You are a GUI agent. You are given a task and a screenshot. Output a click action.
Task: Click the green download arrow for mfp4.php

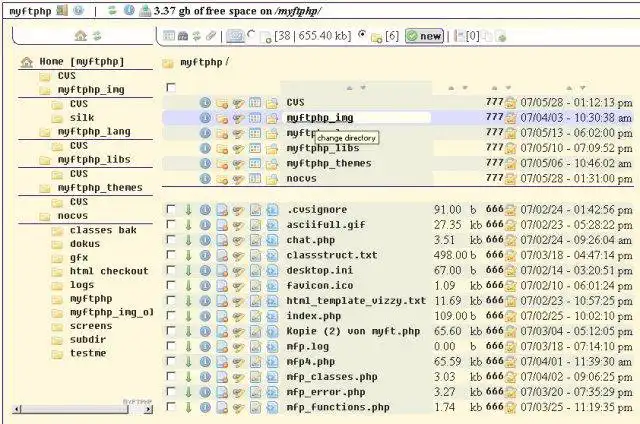coord(188,362)
